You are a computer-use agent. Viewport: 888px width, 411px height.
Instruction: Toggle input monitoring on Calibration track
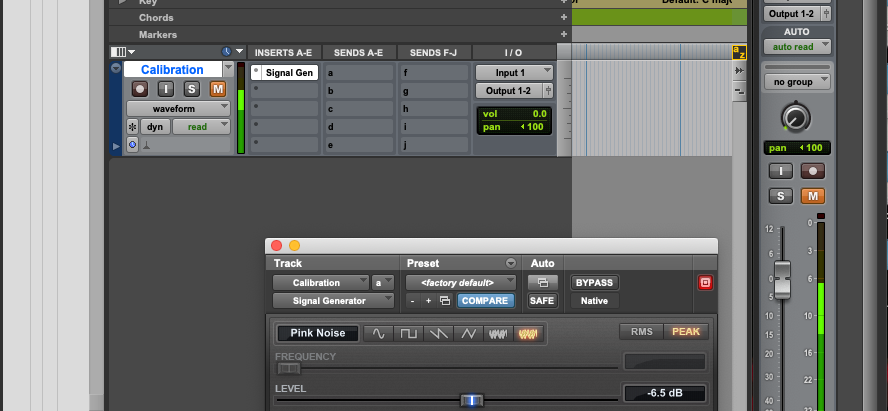point(165,89)
